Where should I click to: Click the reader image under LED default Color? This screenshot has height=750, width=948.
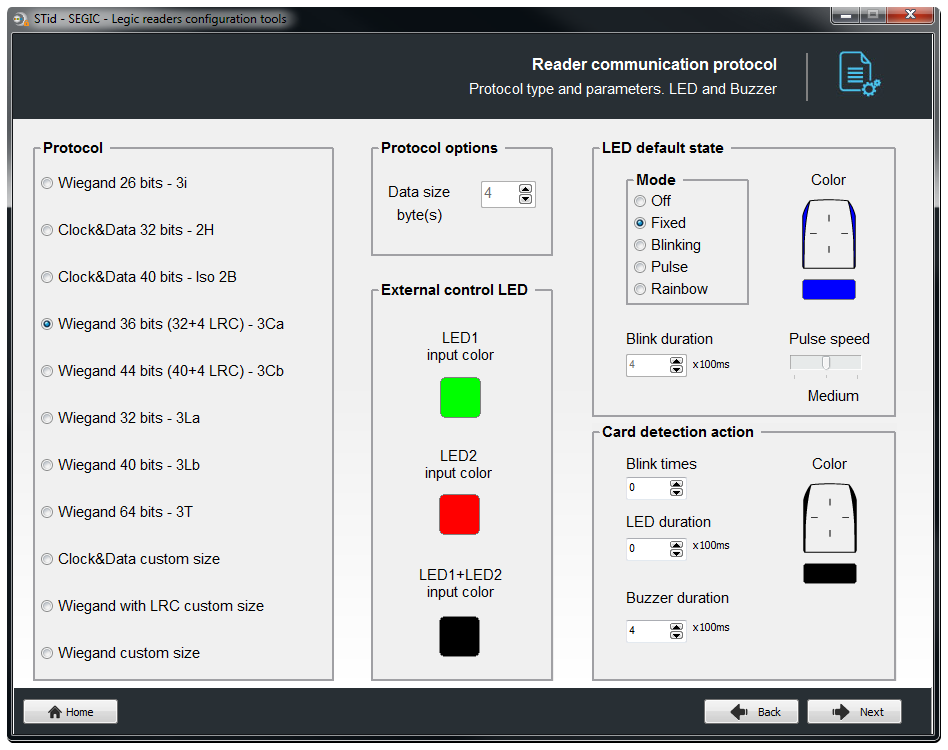tap(828, 234)
